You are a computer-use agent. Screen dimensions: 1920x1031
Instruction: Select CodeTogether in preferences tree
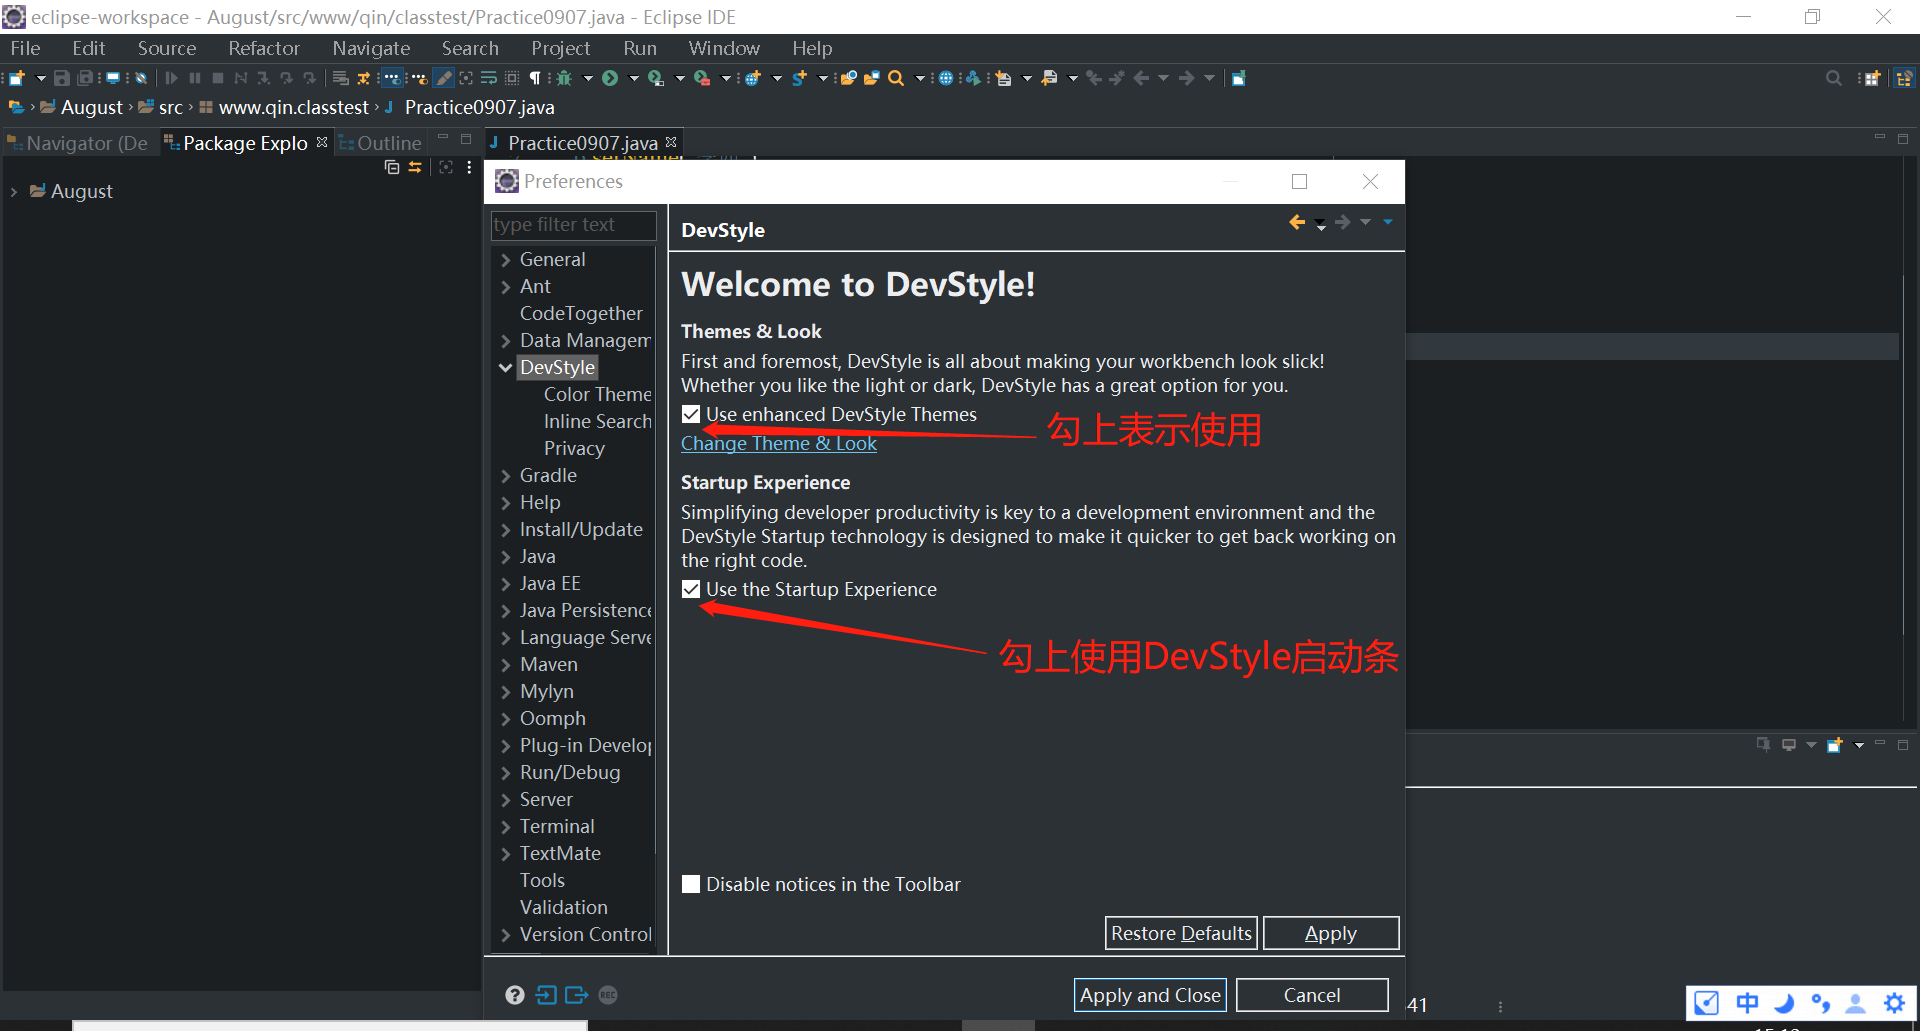click(581, 314)
